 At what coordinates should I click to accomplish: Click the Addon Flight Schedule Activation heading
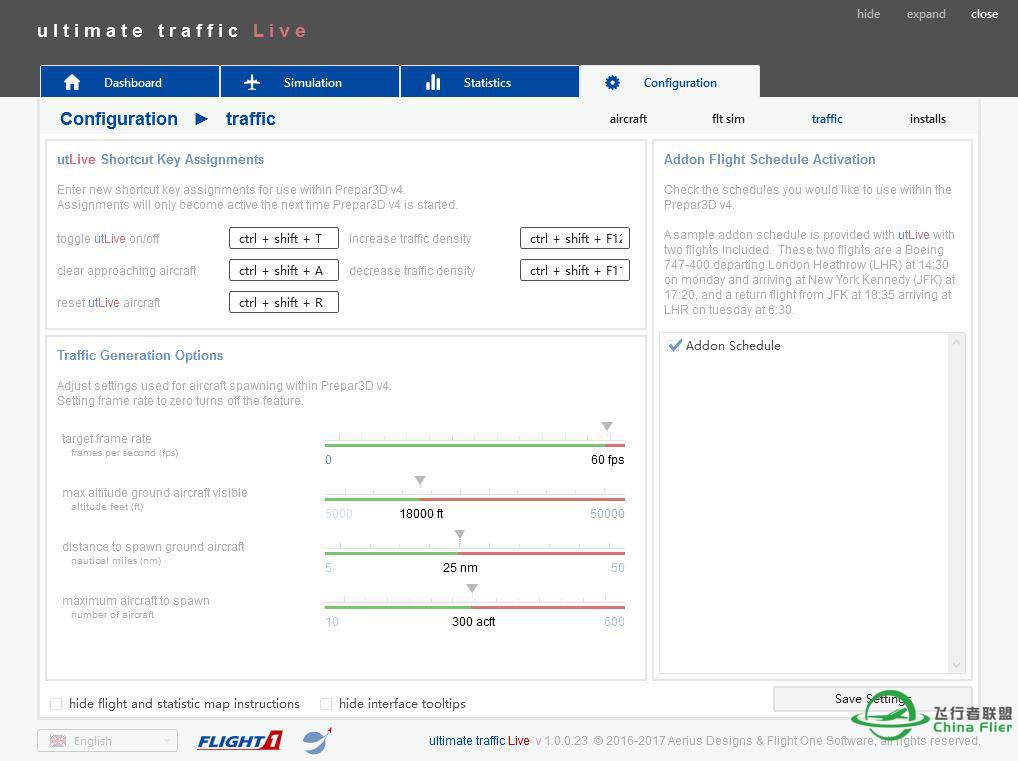(x=769, y=159)
